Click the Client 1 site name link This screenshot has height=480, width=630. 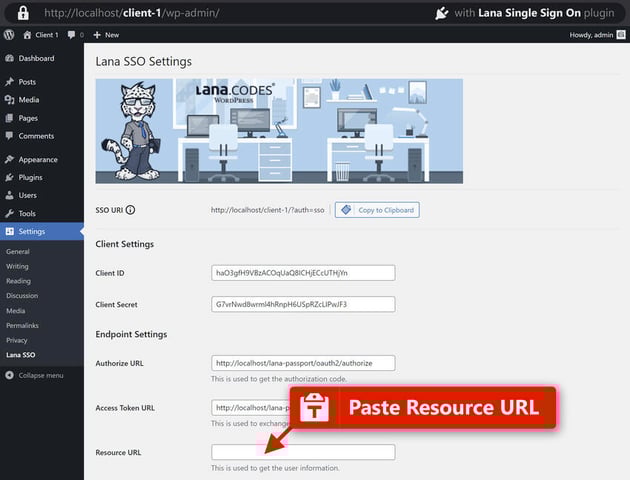[47, 35]
